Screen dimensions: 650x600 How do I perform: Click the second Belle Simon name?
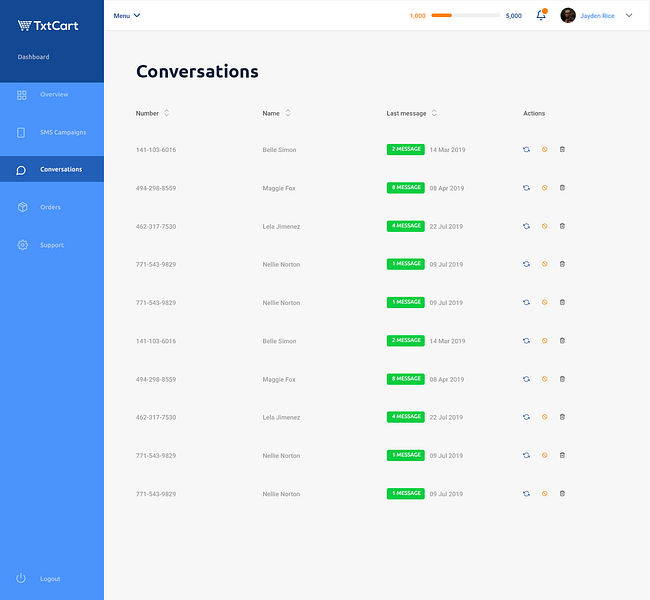[279, 341]
